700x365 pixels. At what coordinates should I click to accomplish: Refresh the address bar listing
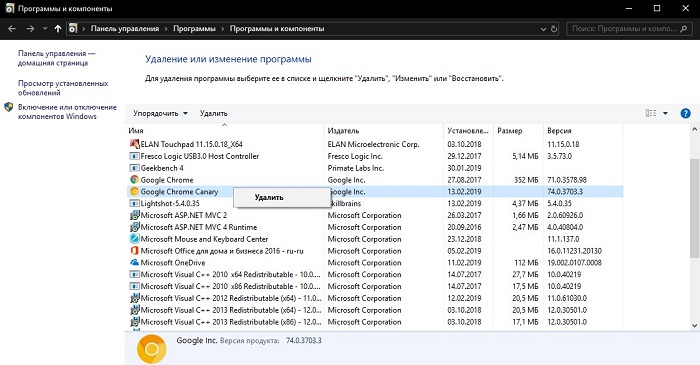554,29
